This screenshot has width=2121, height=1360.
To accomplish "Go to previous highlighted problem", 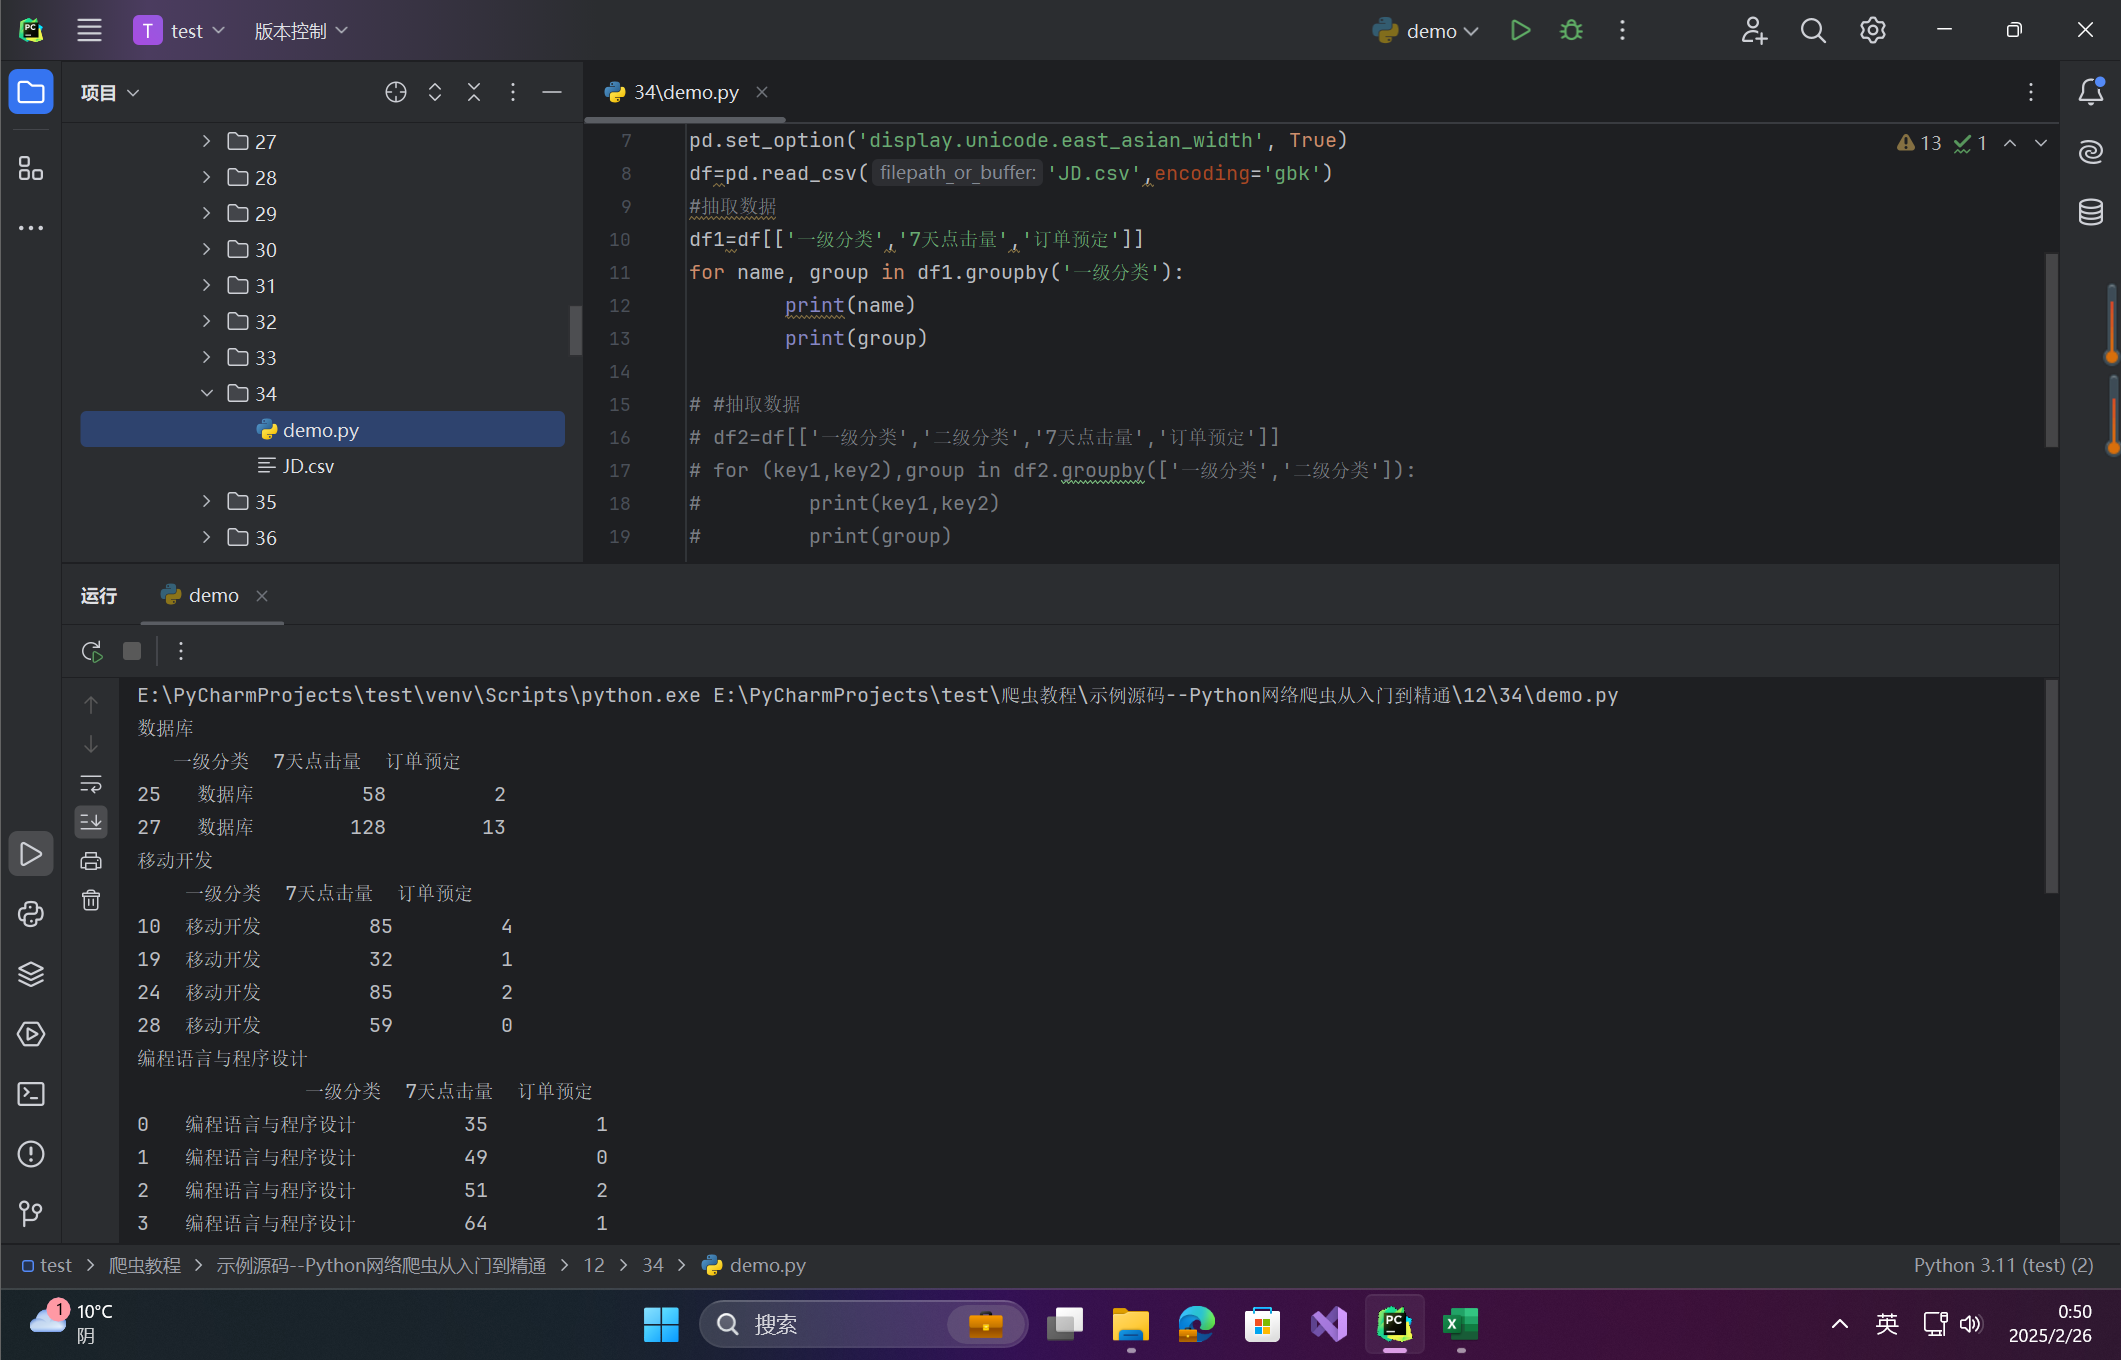I will pos(2010,143).
